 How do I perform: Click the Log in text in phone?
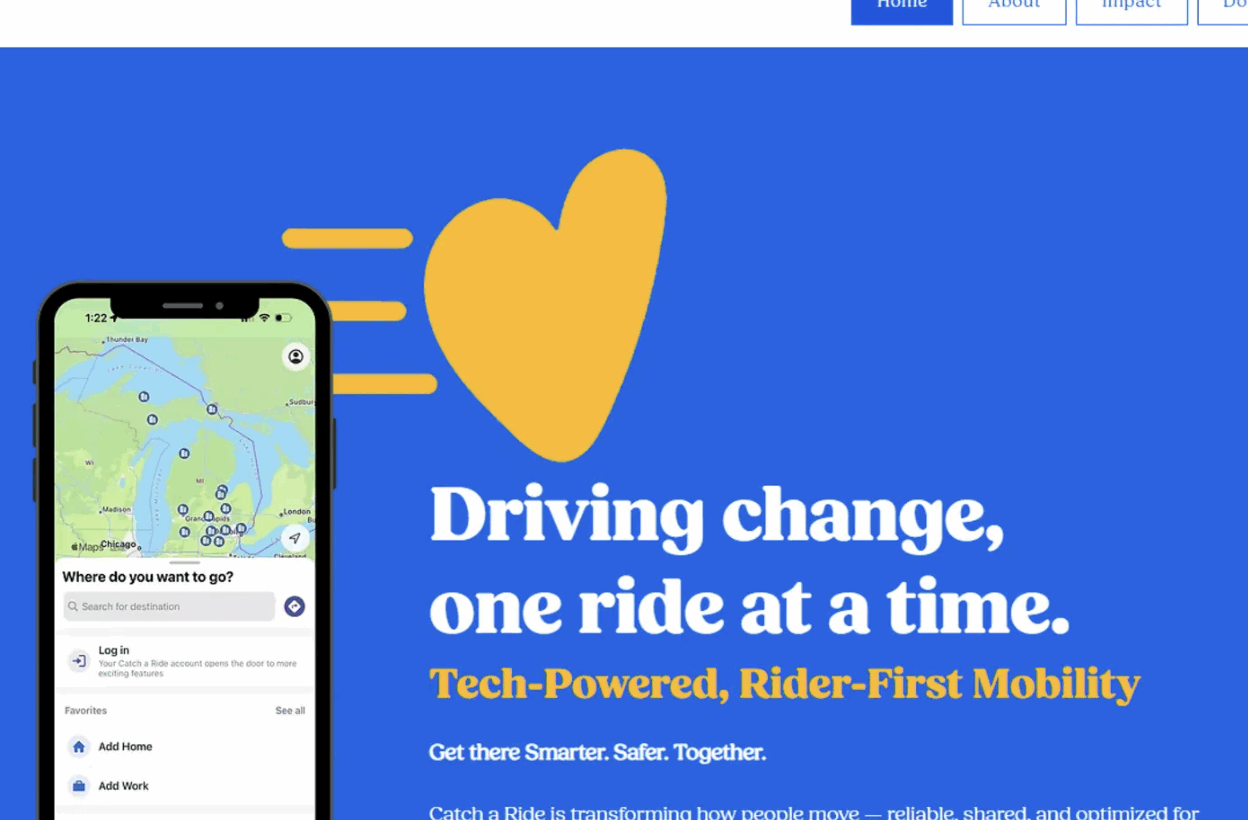tap(113, 650)
